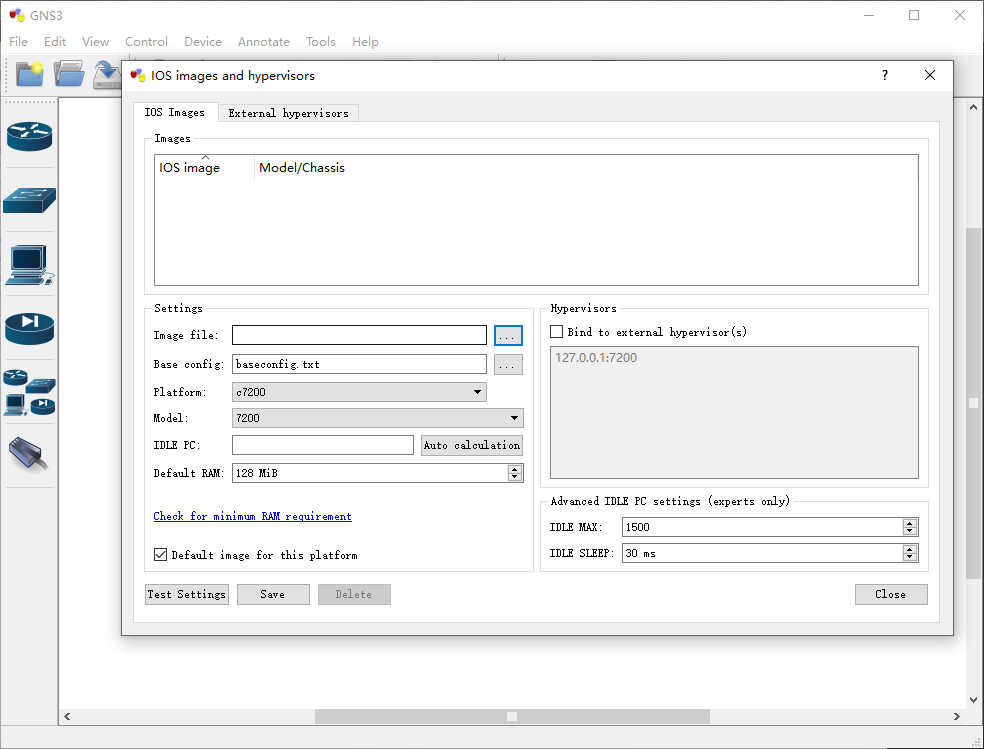Viewport: 984px width, 749px height.
Task: Close the IOS images and hypervisors dialog
Action: coord(930,75)
